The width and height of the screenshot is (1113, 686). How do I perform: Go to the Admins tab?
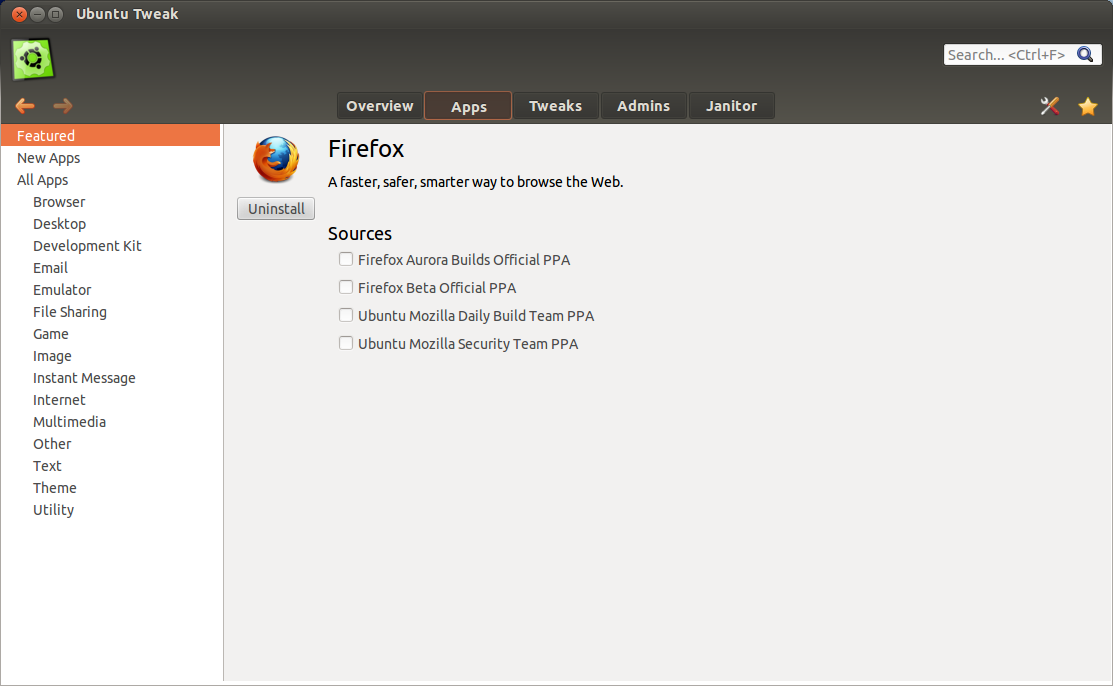pyautogui.click(x=644, y=106)
